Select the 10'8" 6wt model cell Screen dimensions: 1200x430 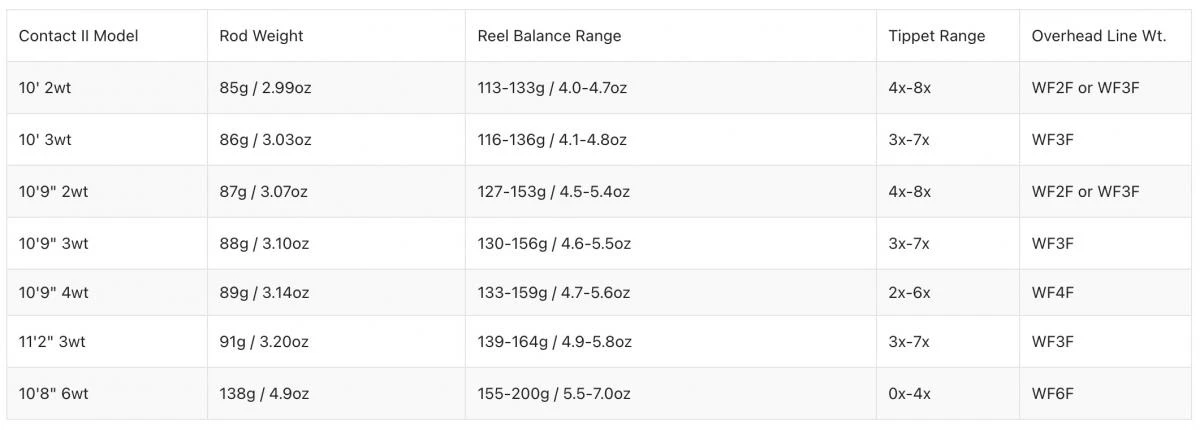coord(53,394)
